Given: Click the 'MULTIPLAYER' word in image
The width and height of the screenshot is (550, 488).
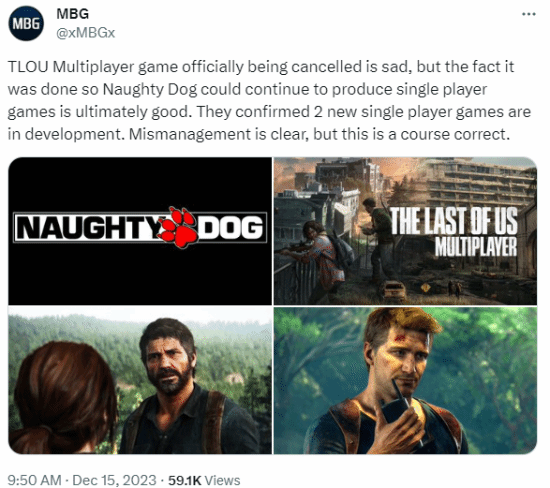Looking at the screenshot, I should click(476, 247).
